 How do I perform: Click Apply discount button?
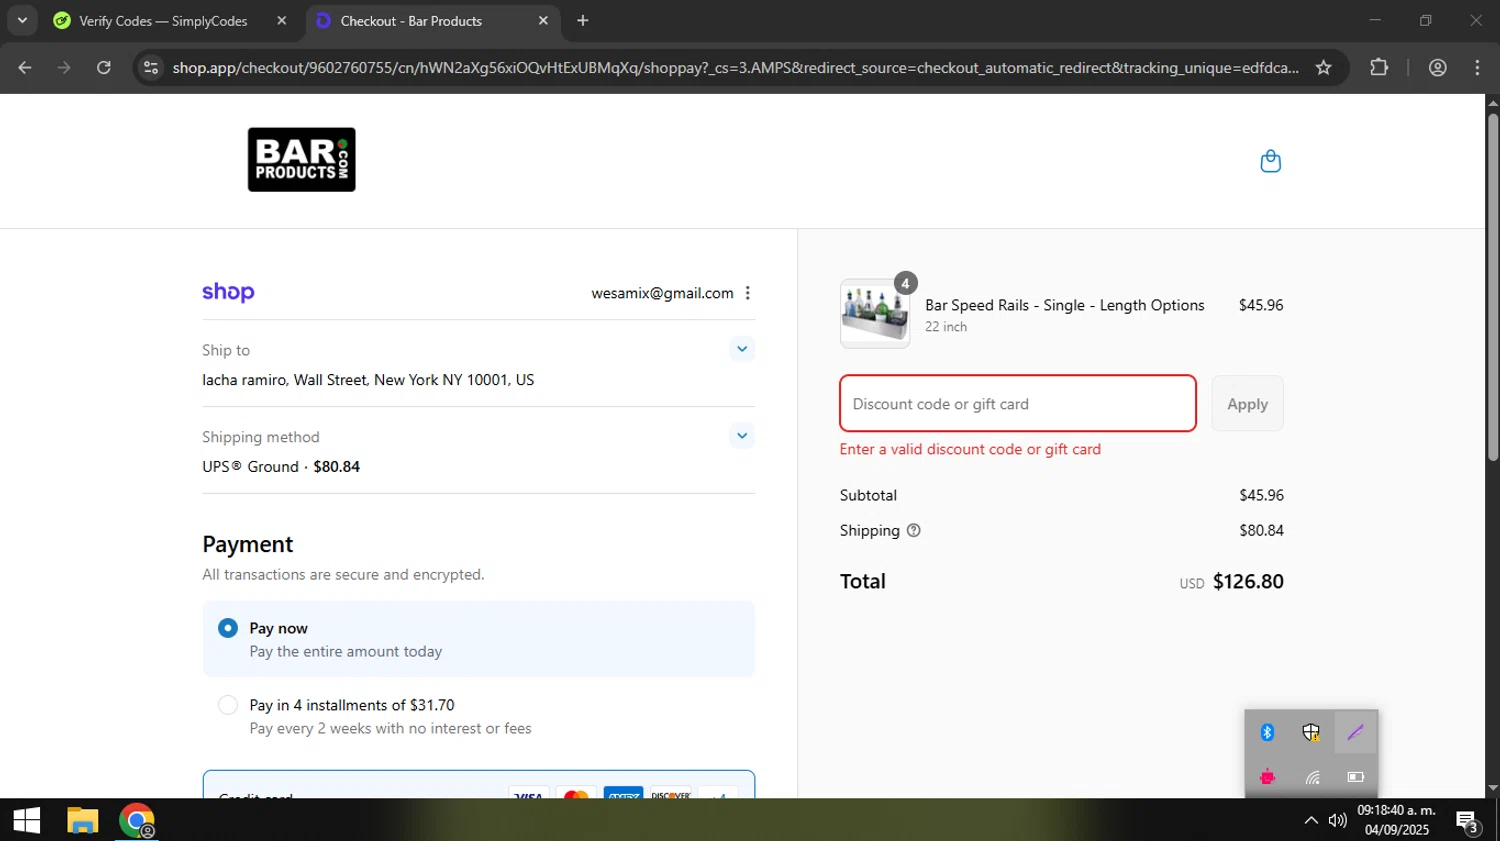pos(1247,404)
